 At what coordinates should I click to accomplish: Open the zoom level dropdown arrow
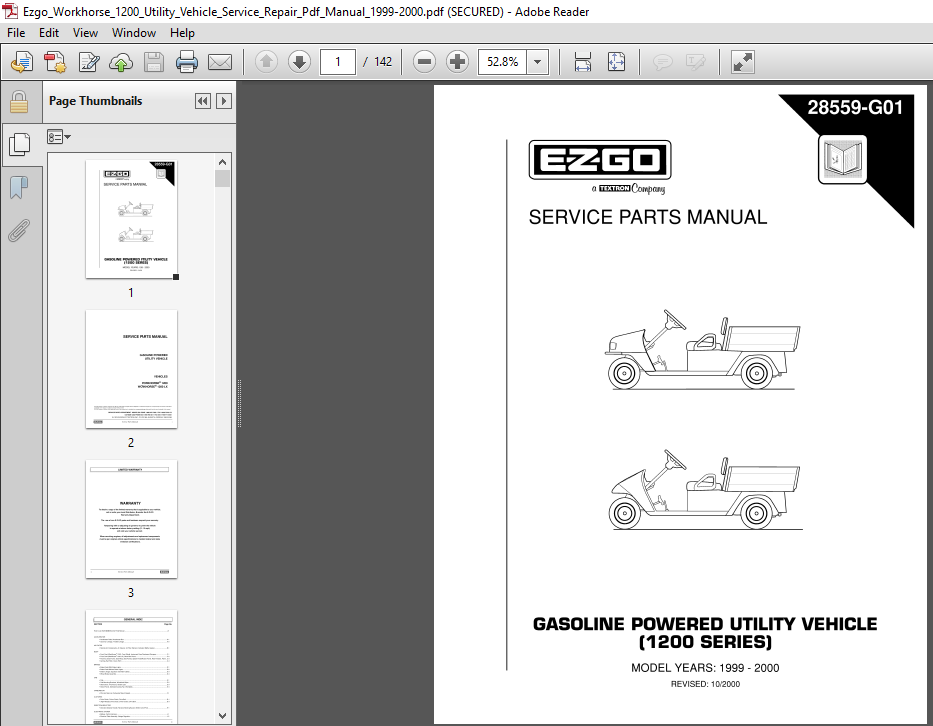(x=538, y=62)
